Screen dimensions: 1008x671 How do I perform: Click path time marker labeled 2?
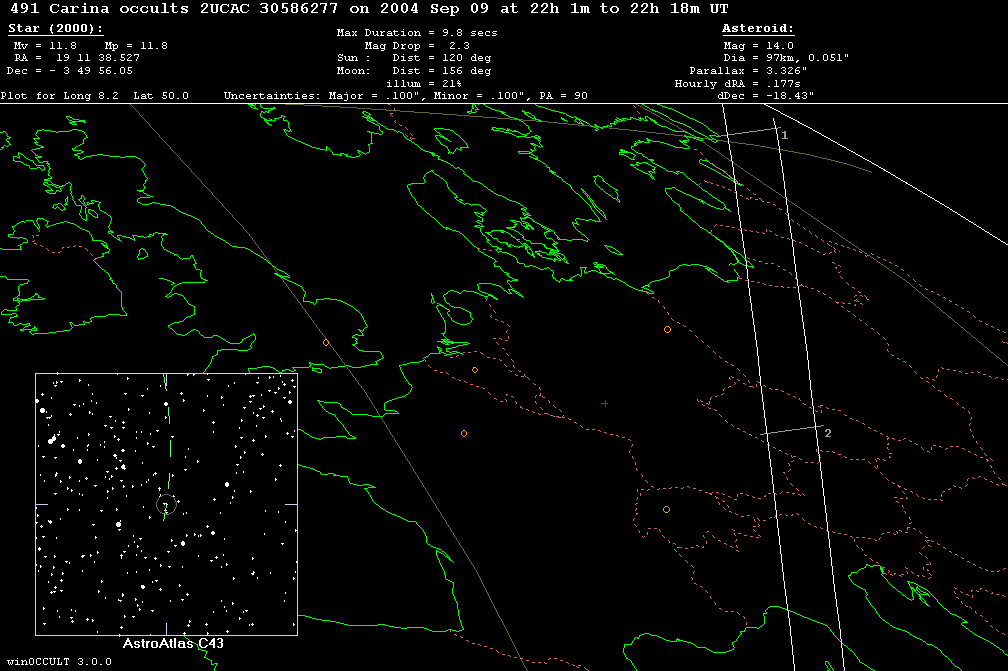827,432
